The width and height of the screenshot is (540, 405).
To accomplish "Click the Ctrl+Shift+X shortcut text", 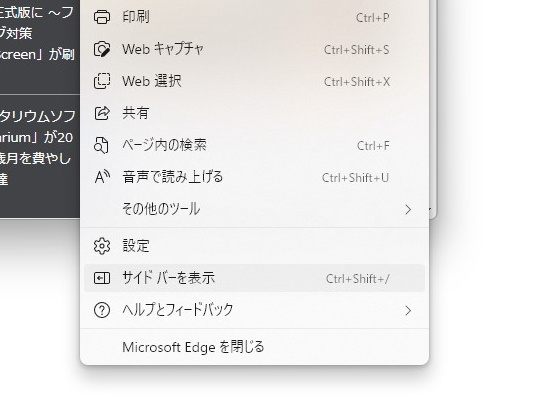I will click(357, 82).
